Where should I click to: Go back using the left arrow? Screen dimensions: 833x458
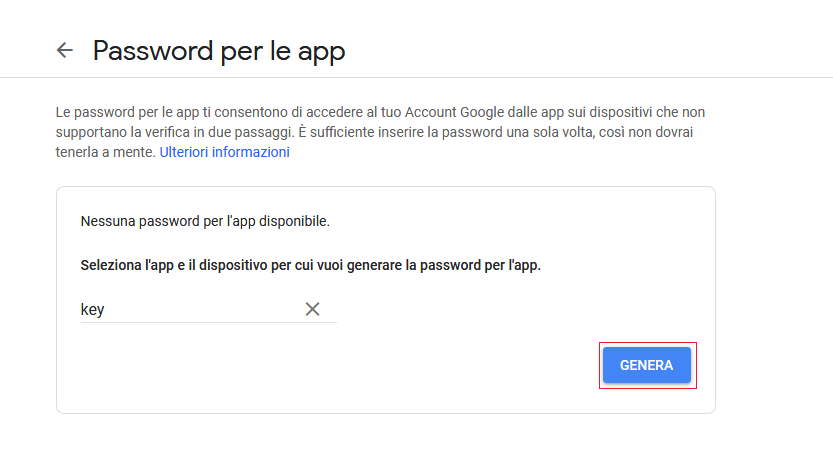click(65, 50)
